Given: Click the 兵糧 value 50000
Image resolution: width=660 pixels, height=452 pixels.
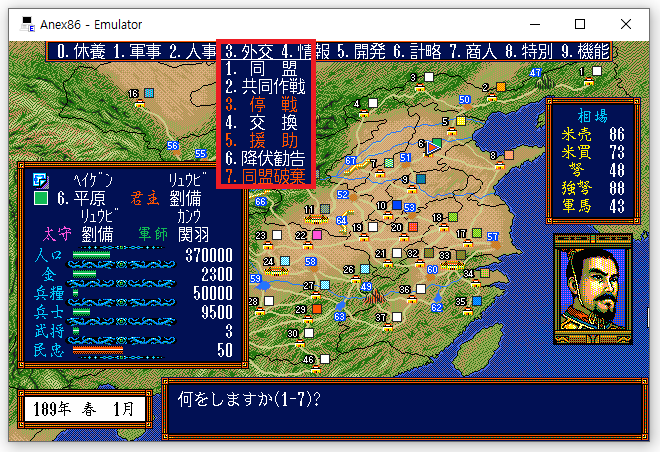Looking at the screenshot, I should [x=213, y=293].
